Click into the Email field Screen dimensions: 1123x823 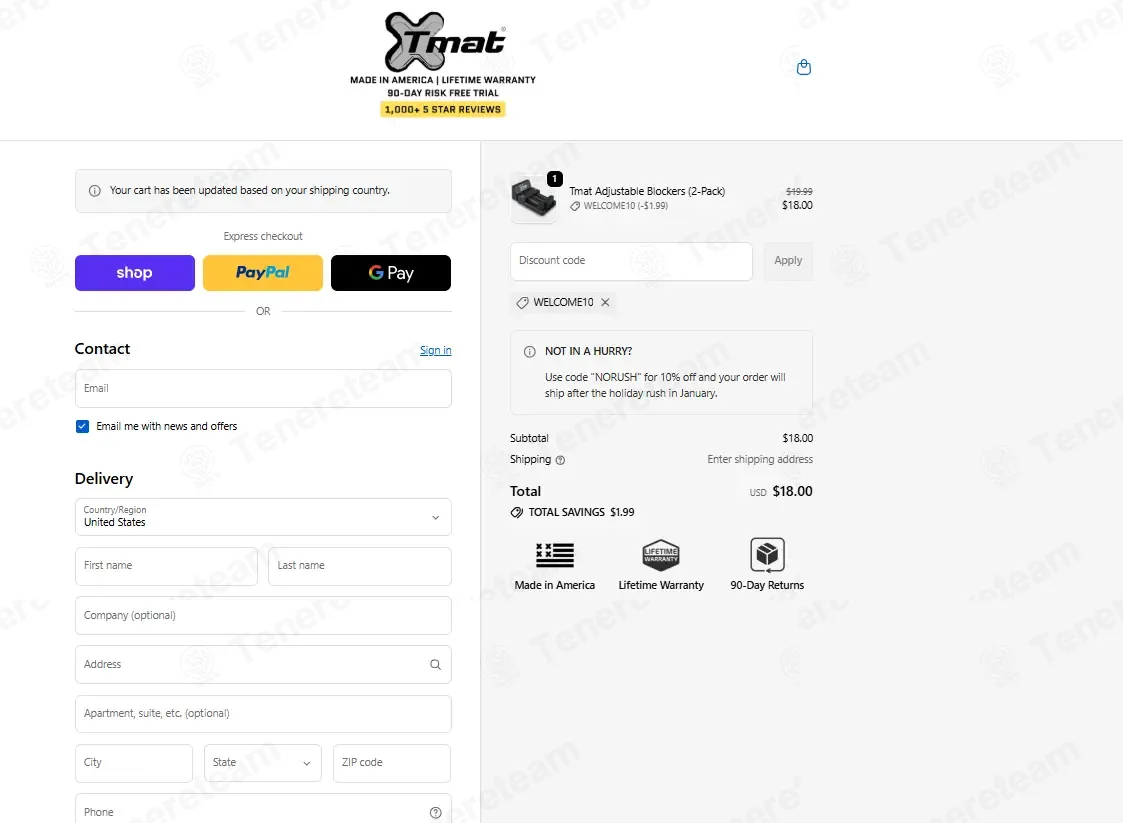263,388
